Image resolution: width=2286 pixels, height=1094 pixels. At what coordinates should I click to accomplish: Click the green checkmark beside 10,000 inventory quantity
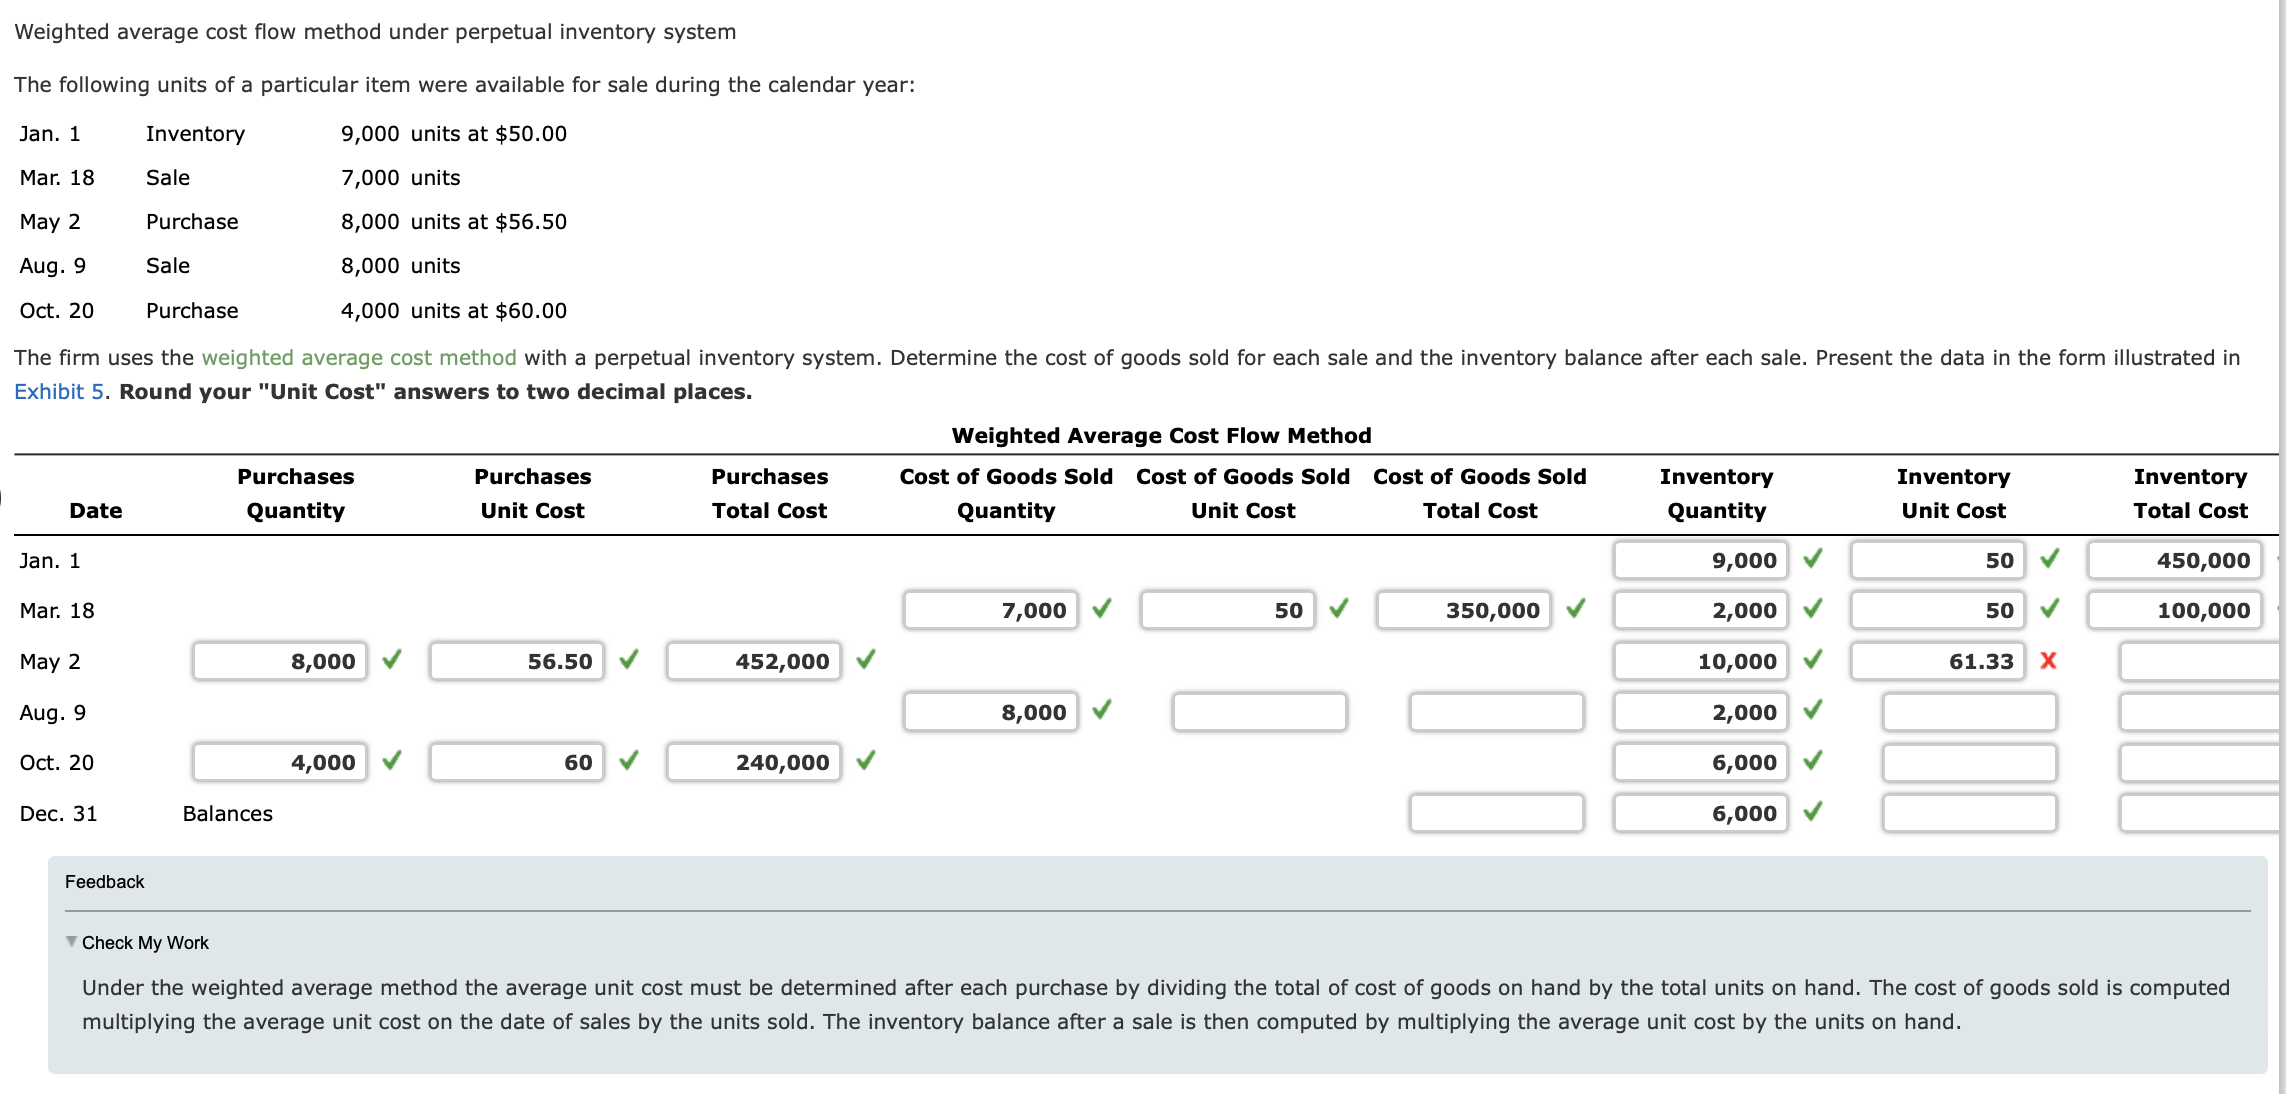(x=1812, y=659)
